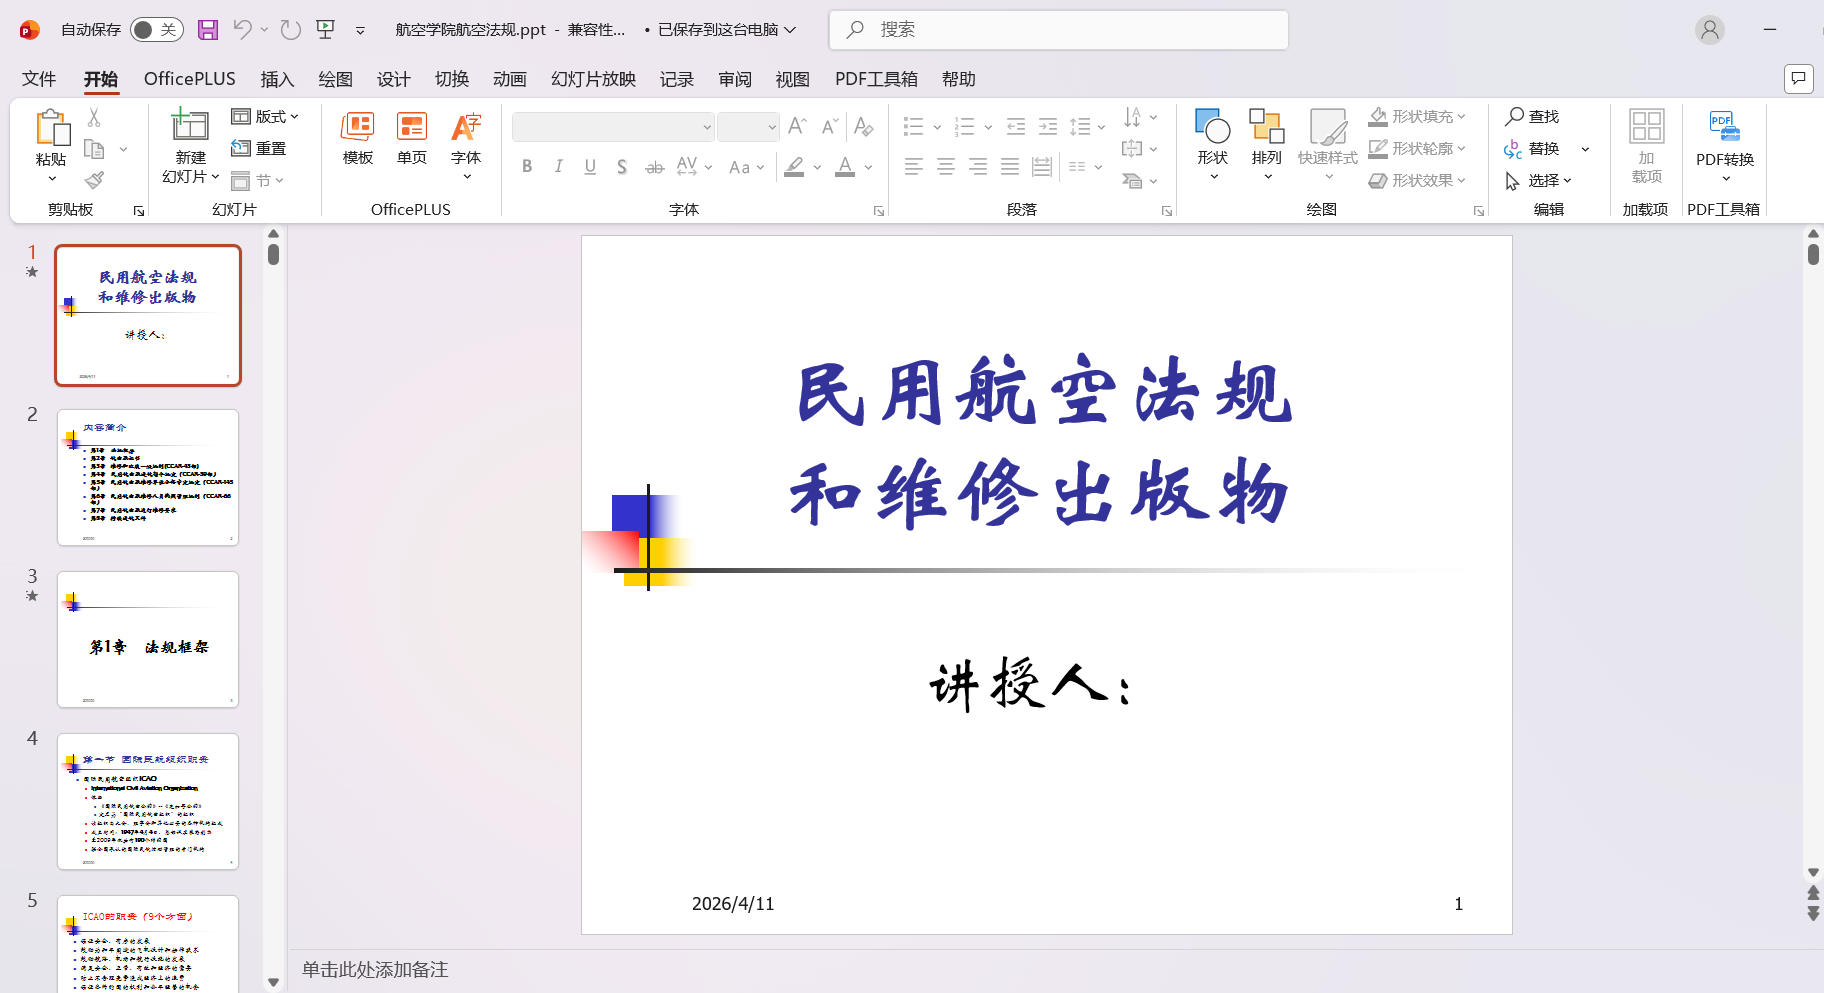This screenshot has height=993, width=1824.
Task: Open the font size combo box
Action: point(748,127)
